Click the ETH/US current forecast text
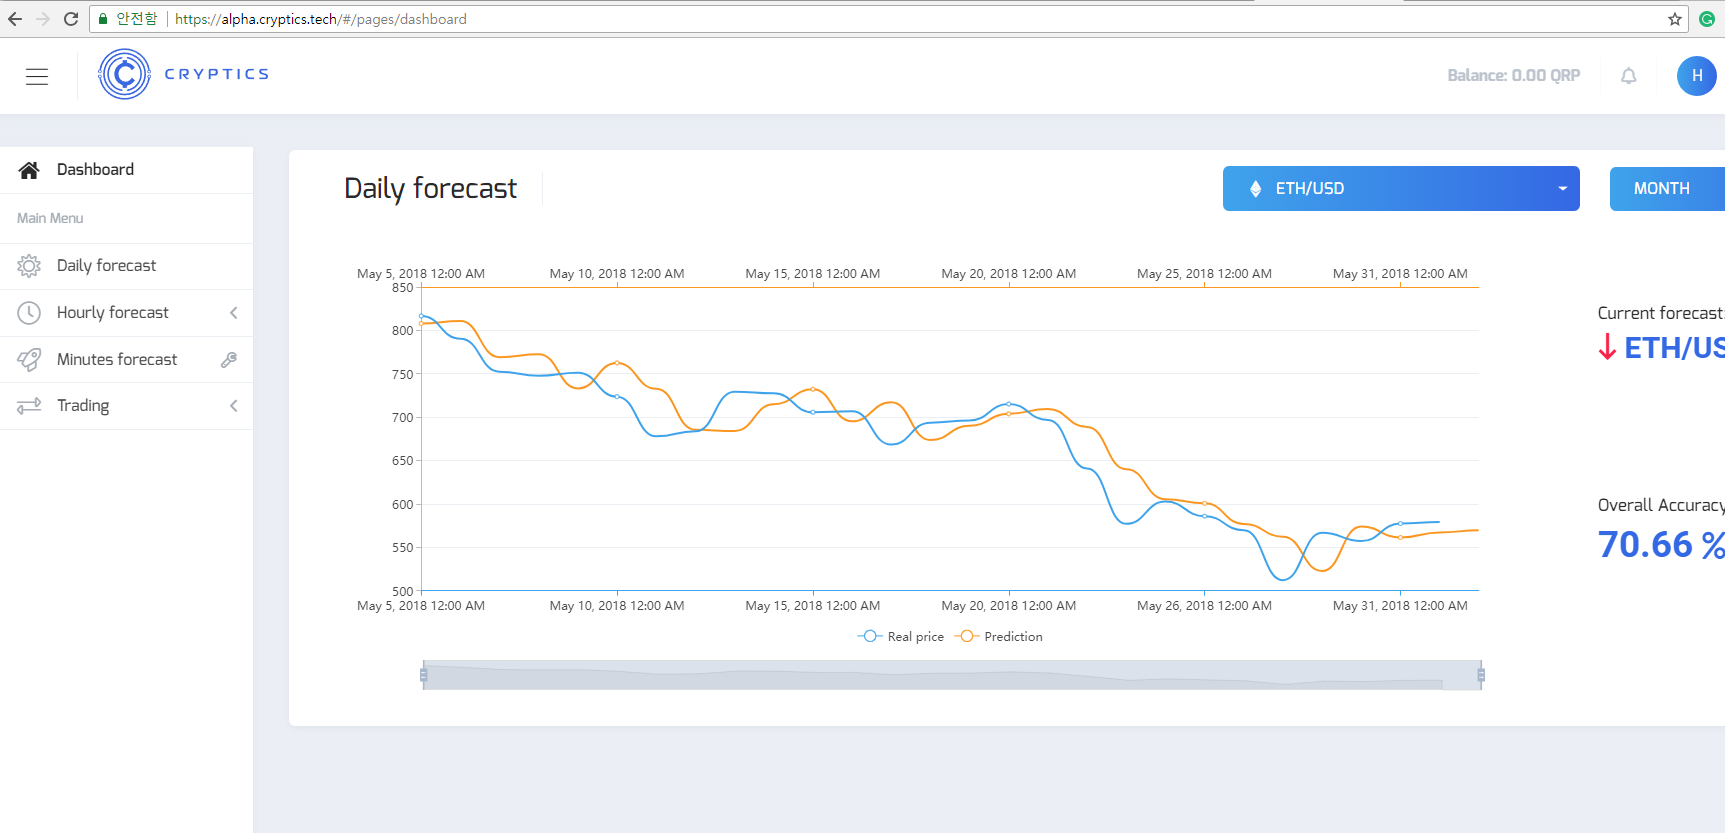The width and height of the screenshot is (1725, 833). (1674, 348)
